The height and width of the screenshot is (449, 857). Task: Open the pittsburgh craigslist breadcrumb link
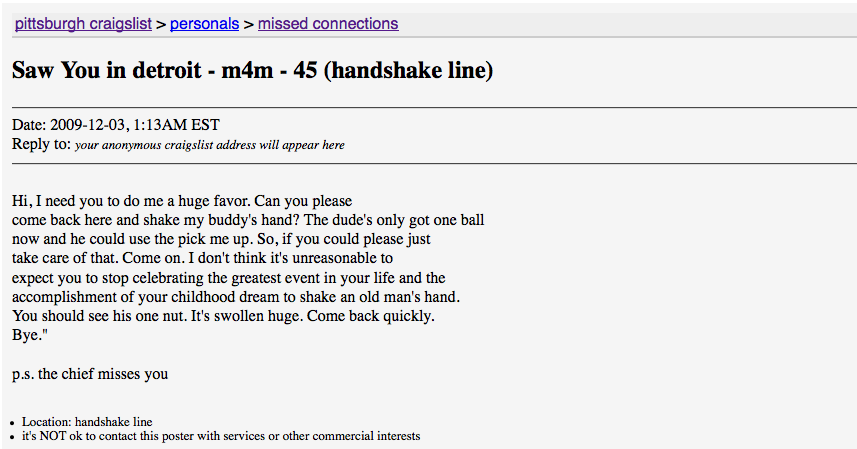[x=83, y=24]
